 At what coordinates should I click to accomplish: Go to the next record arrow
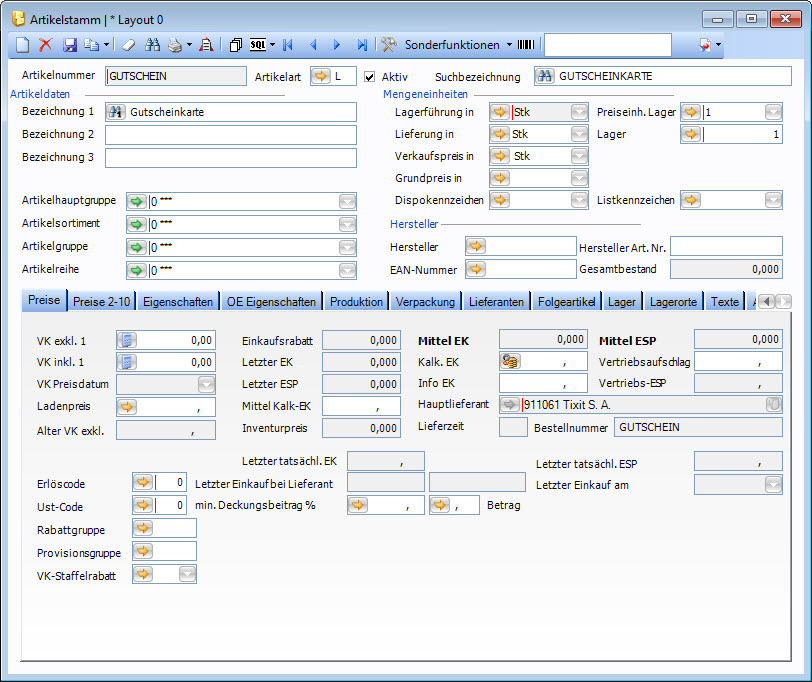(337, 45)
